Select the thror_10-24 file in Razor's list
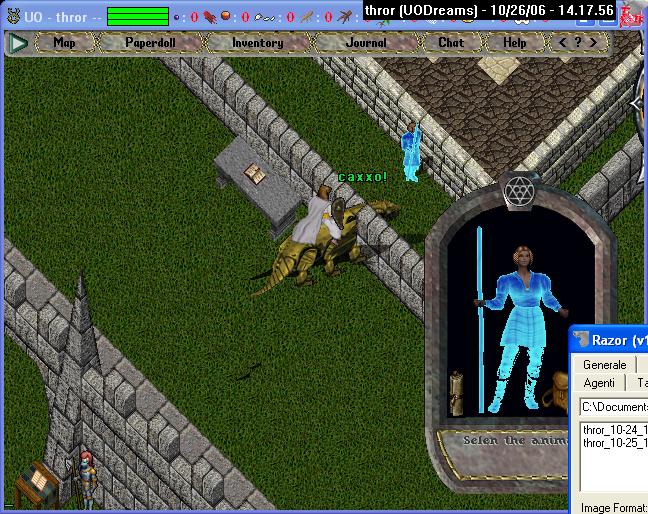The image size is (648, 514). [615, 430]
